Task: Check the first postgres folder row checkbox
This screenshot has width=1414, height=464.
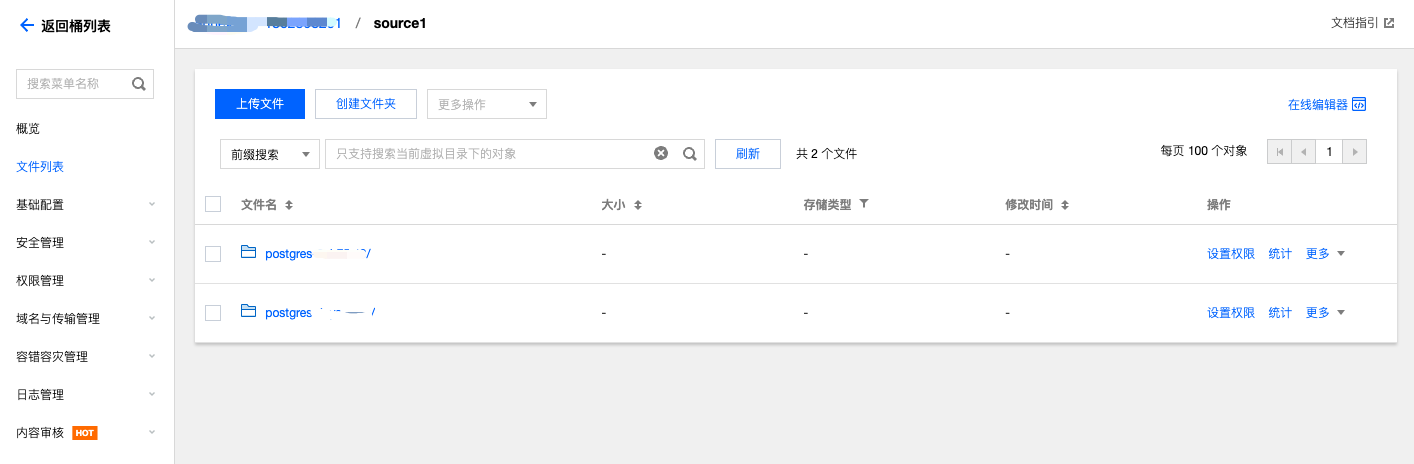Action: 213,254
